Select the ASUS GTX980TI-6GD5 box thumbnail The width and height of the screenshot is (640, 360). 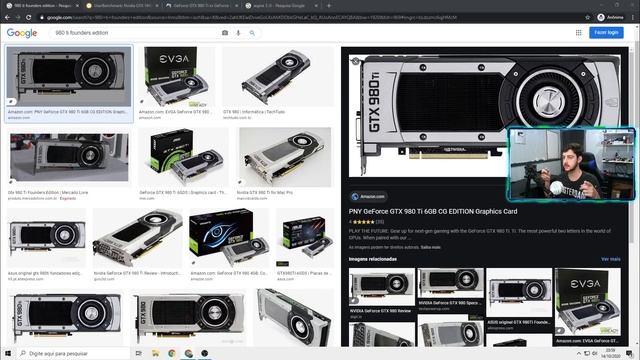pyautogui.click(x=305, y=238)
